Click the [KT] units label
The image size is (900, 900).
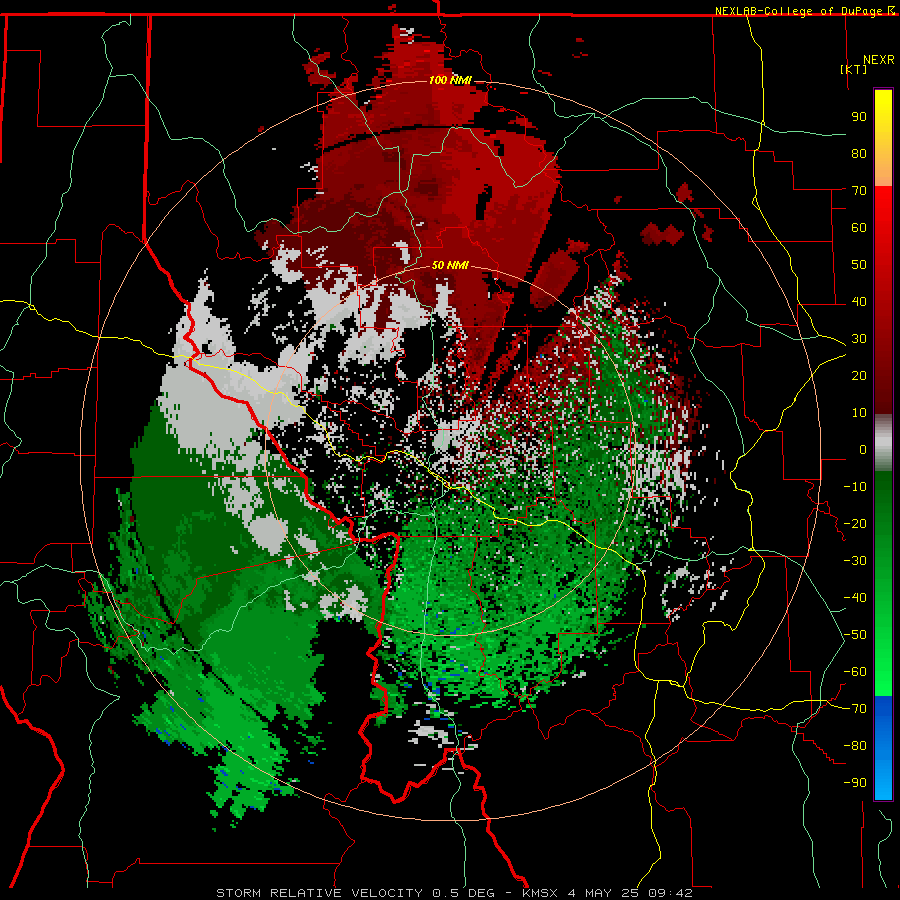(854, 69)
